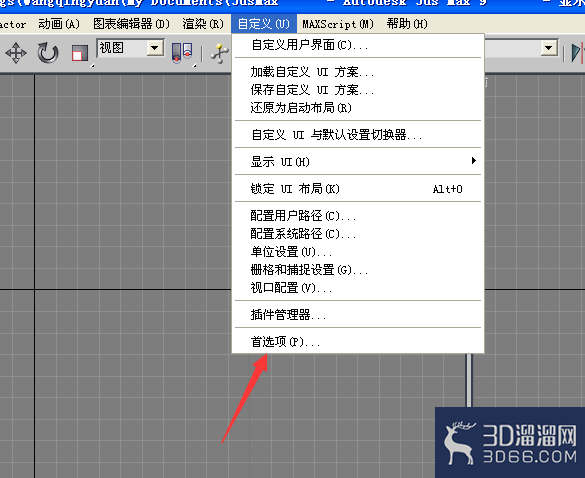Screen dimensions: 585x478
Task: Open 自定义 UI 与默认设置切换器...
Action: pos(358,135)
